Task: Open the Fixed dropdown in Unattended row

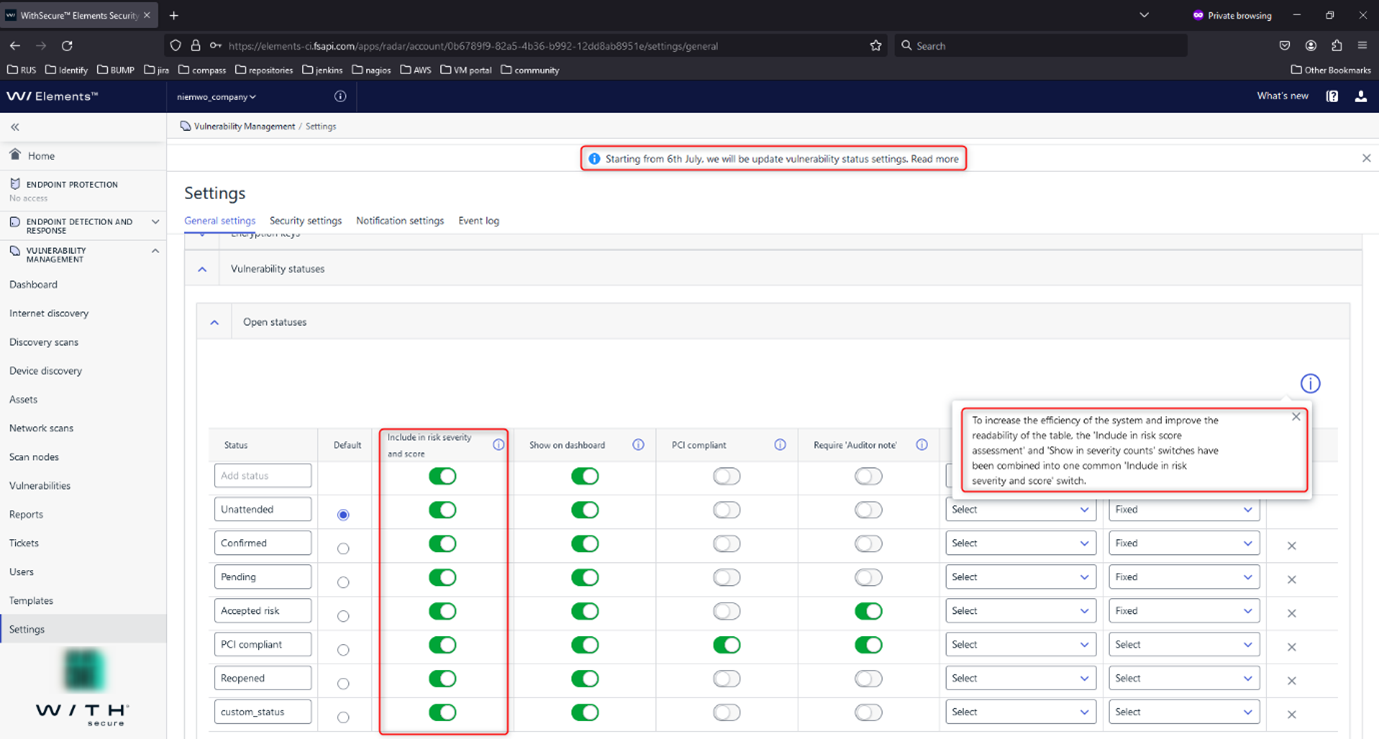Action: coord(1183,510)
